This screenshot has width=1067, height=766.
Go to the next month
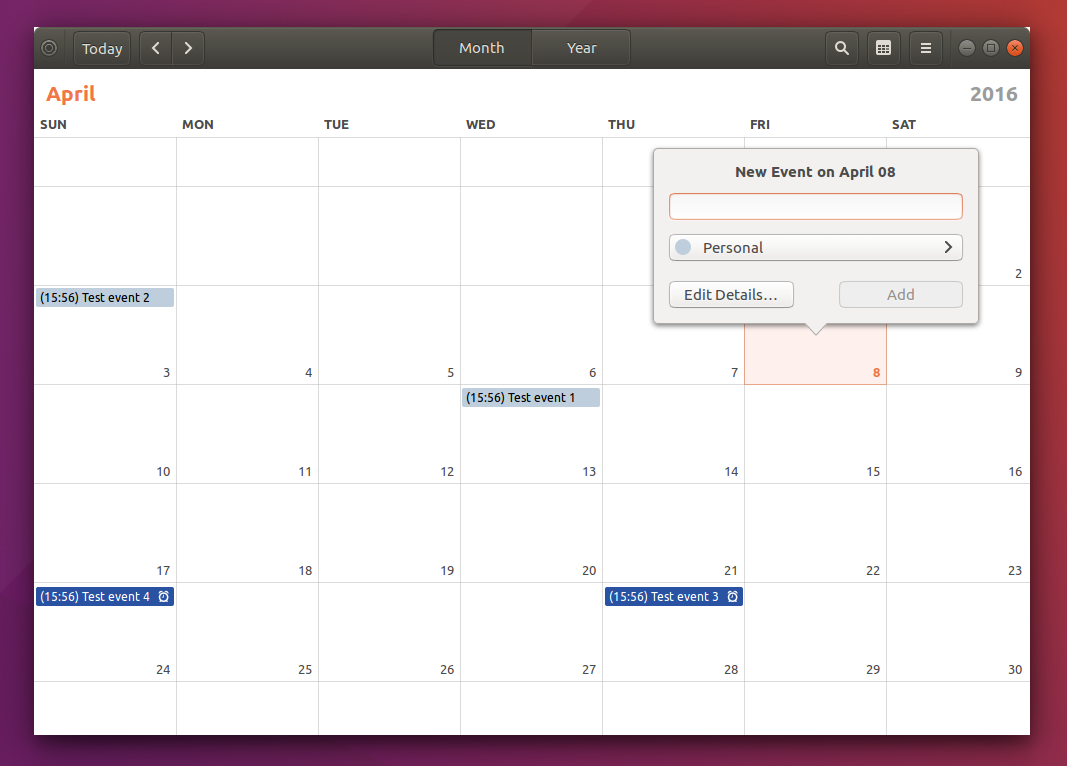pos(188,47)
